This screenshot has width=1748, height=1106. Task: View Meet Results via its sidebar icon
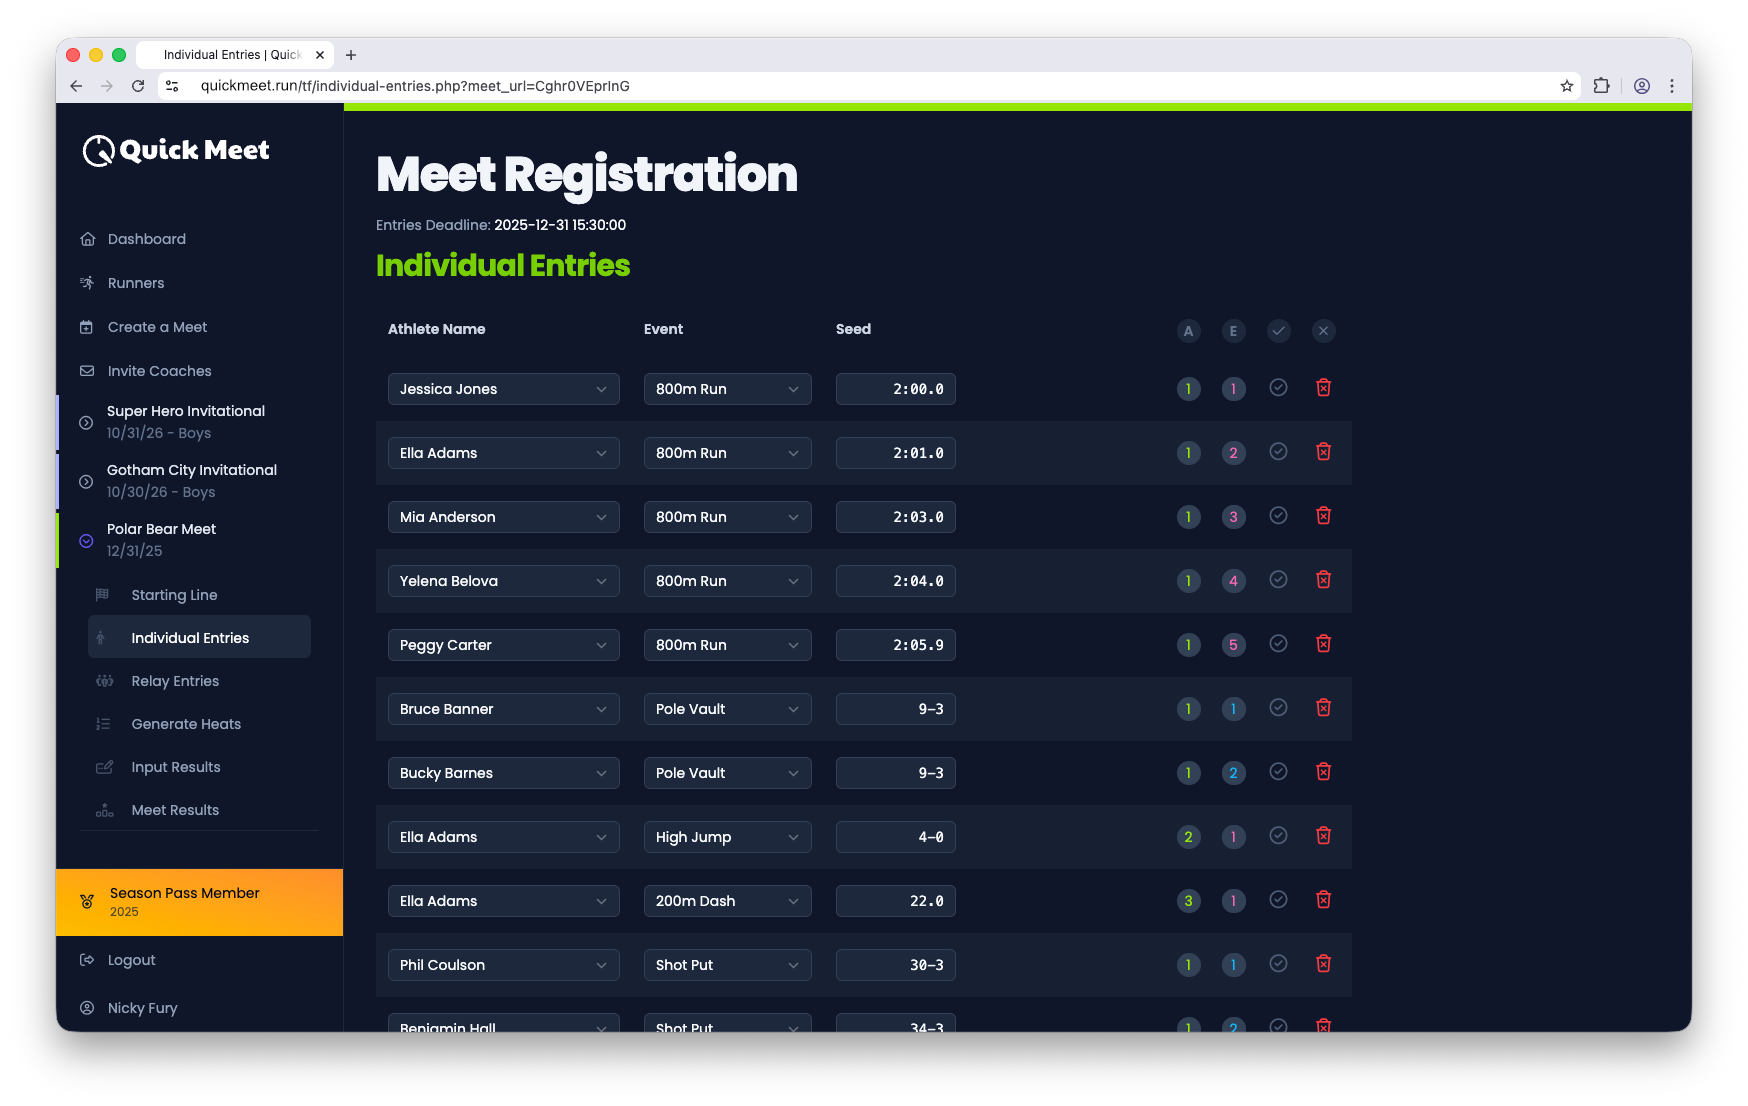tap(104, 810)
